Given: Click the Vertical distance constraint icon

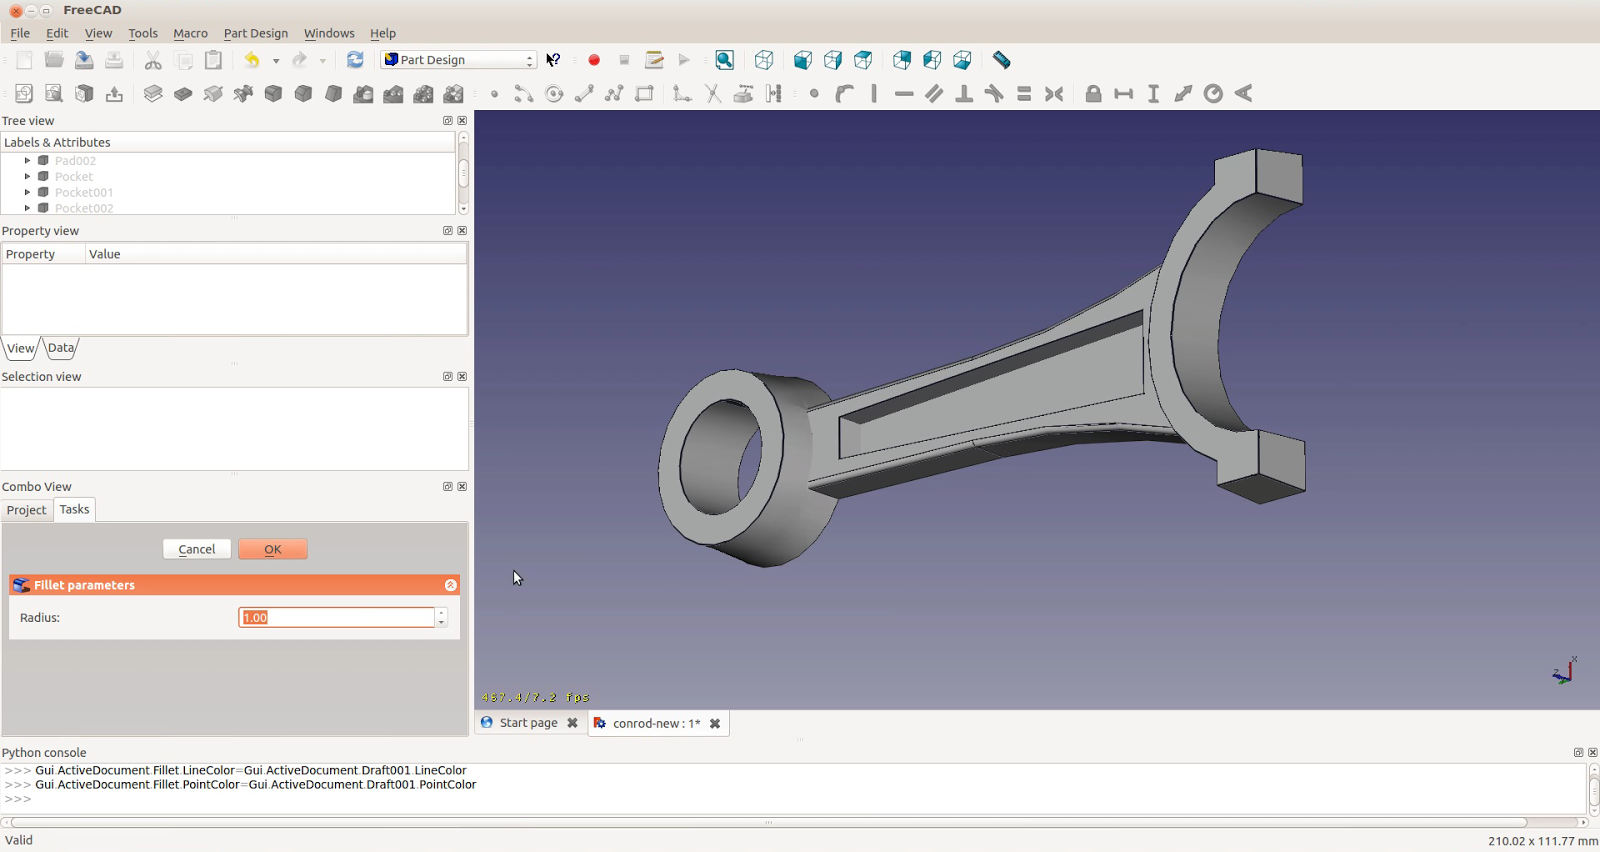Looking at the screenshot, I should coord(1153,93).
